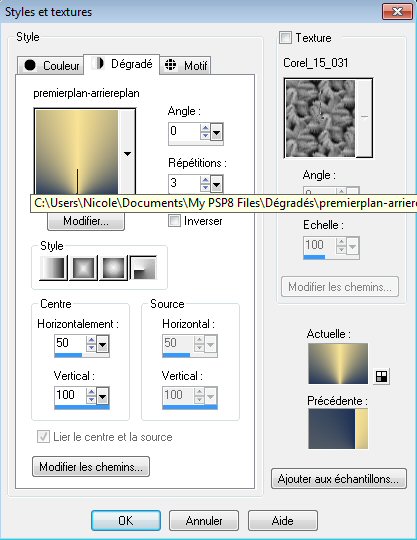Click the gradient preview thumbnail
The width and height of the screenshot is (417, 540).
click(77, 153)
